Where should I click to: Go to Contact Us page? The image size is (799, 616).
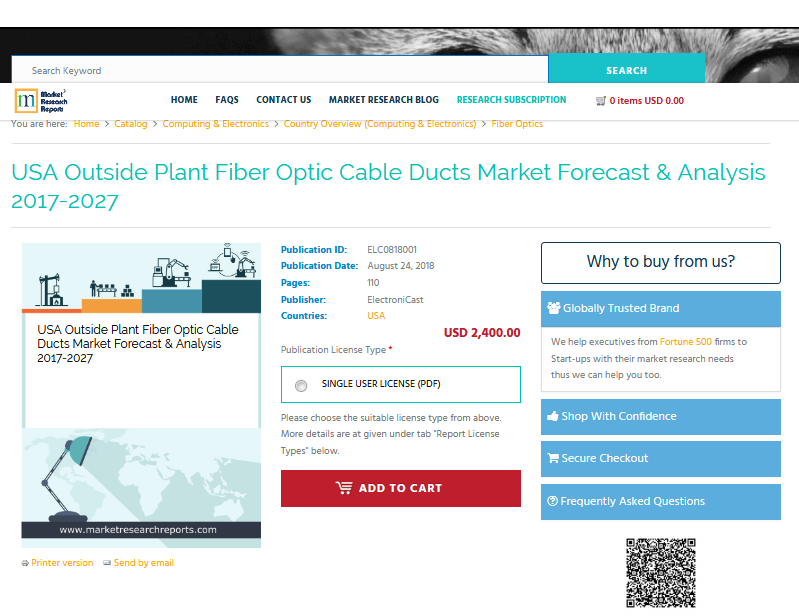pyautogui.click(x=283, y=100)
